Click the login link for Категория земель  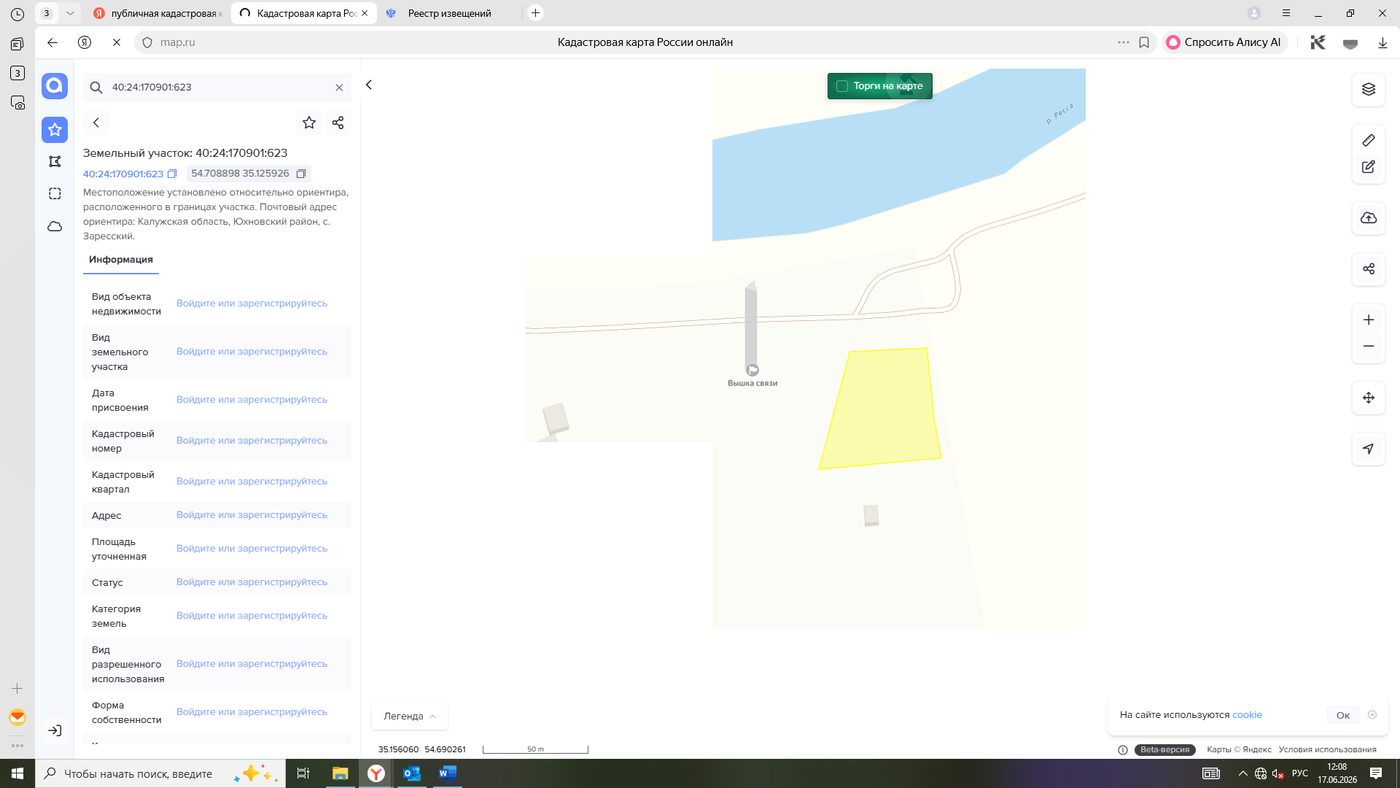[252, 616]
